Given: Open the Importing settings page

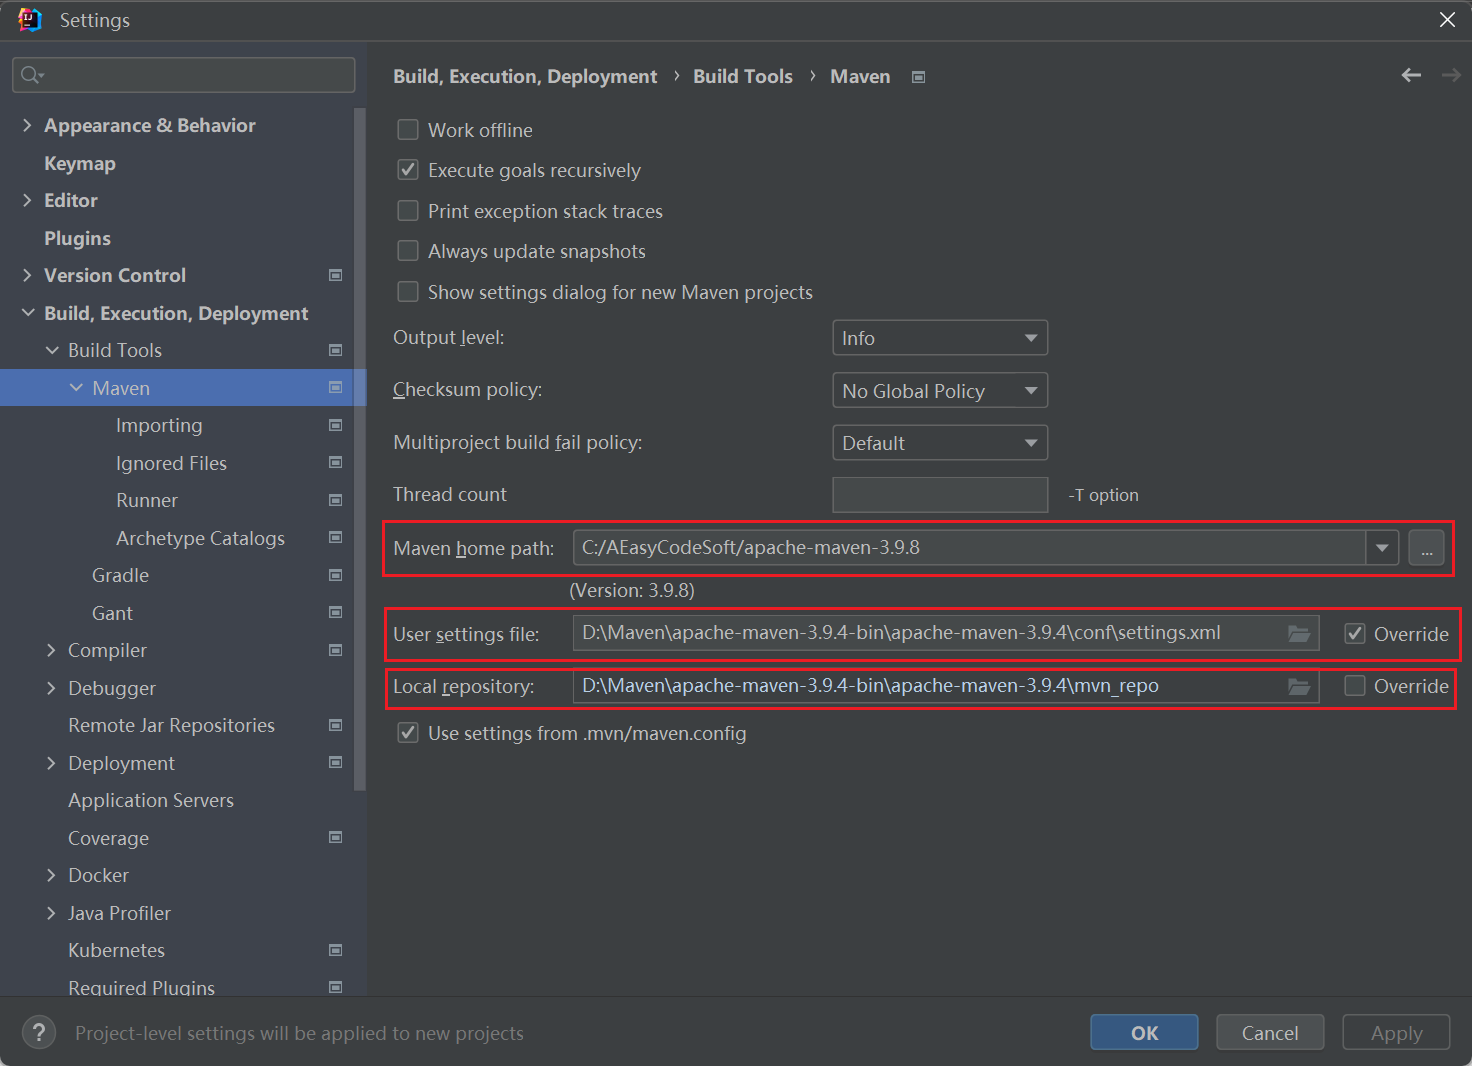Looking at the screenshot, I should coord(159,425).
